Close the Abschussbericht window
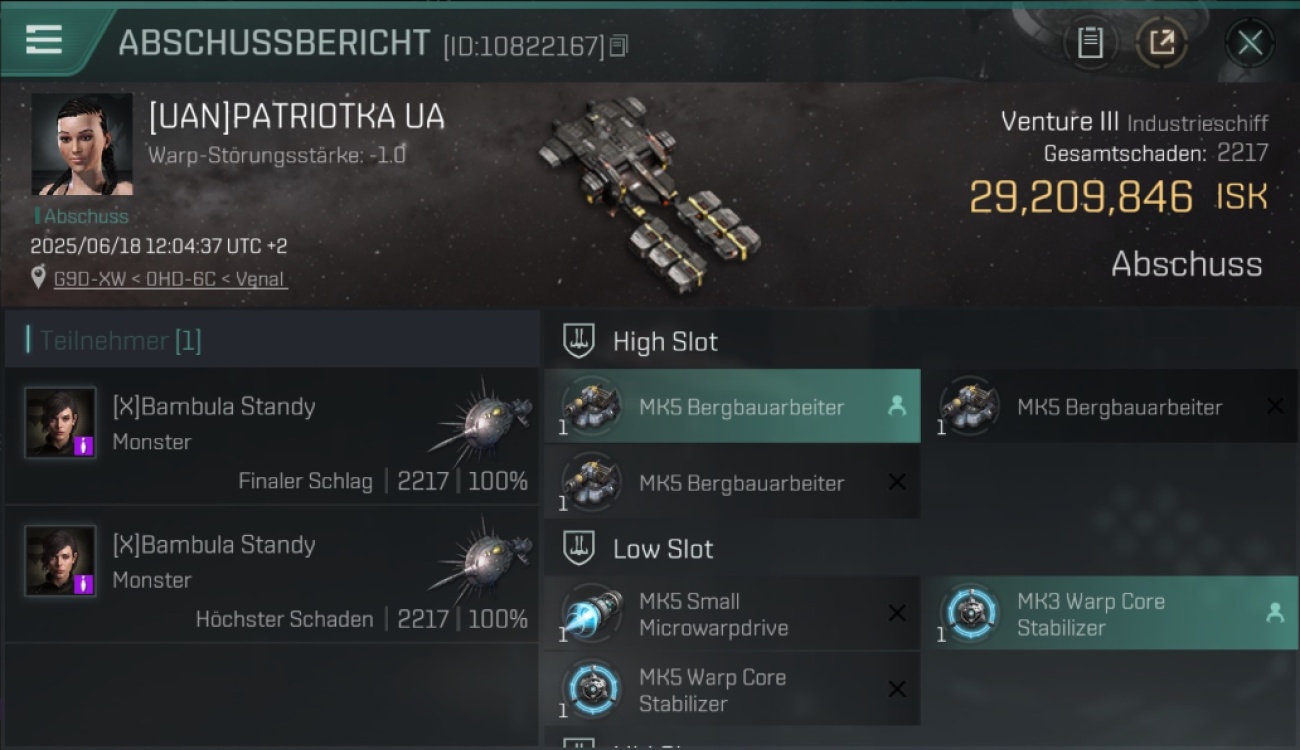Viewport: 1300px width, 750px height. (1250, 43)
